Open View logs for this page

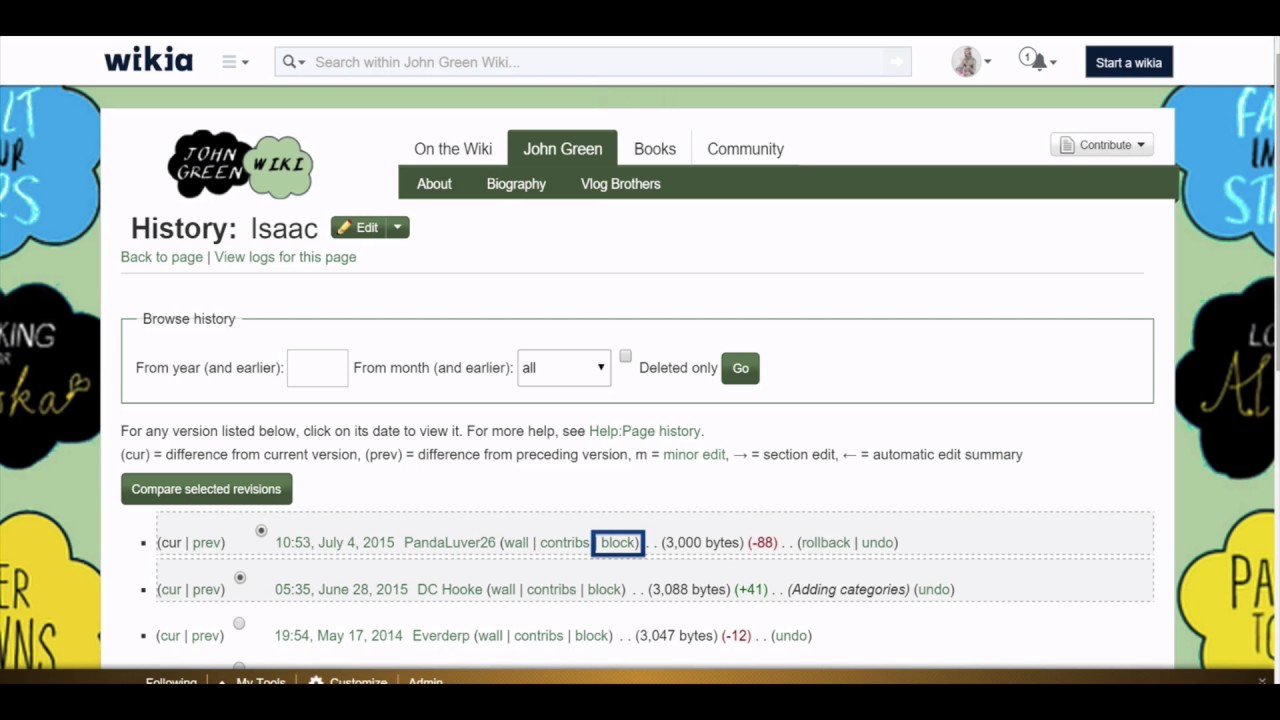coord(285,257)
